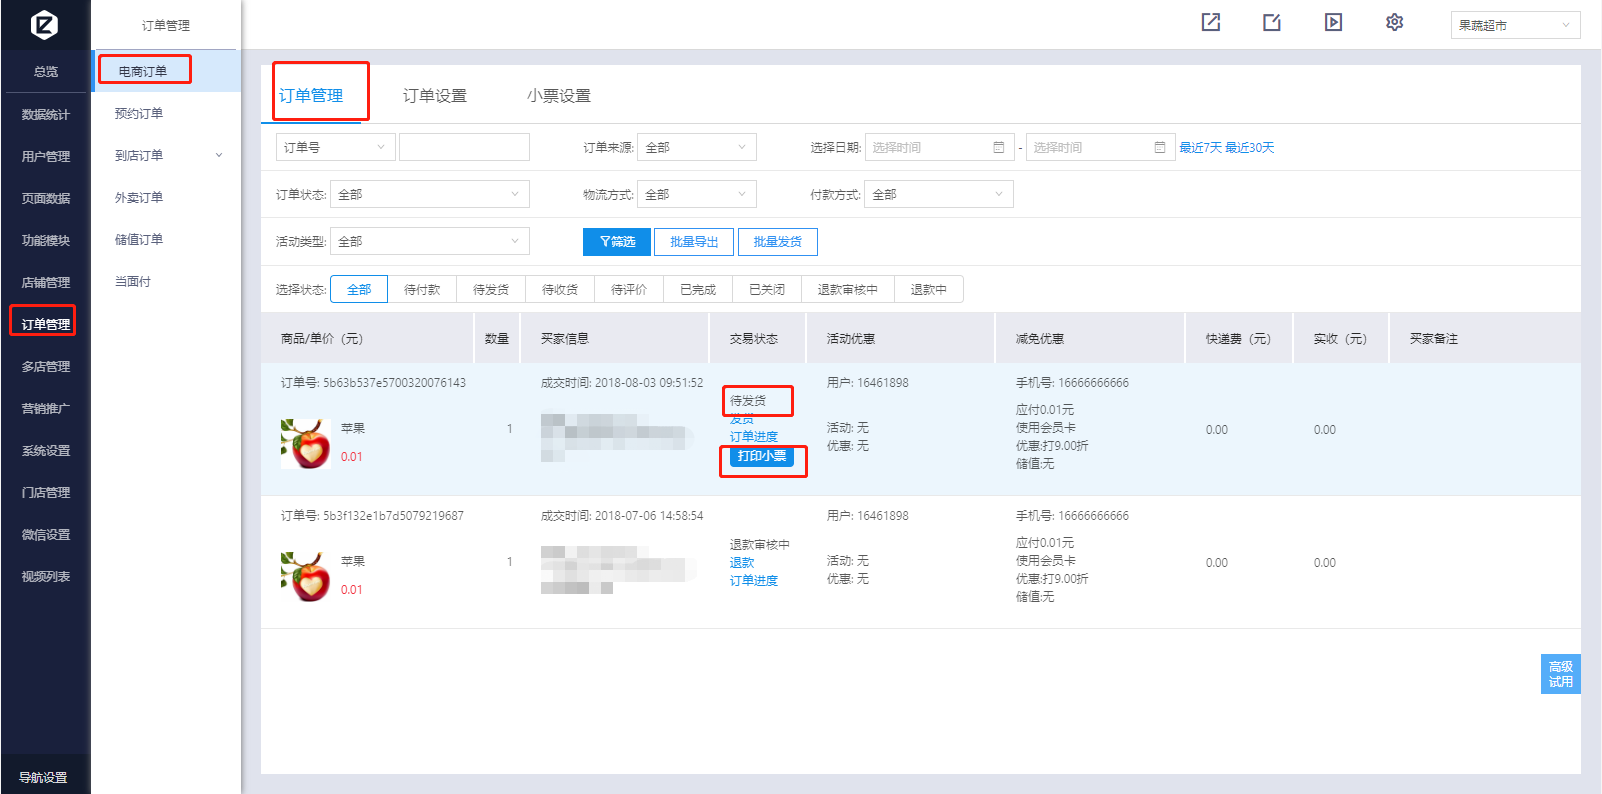Open 功能模块 in the left sidebar
This screenshot has width=1602, height=794.
tap(46, 241)
